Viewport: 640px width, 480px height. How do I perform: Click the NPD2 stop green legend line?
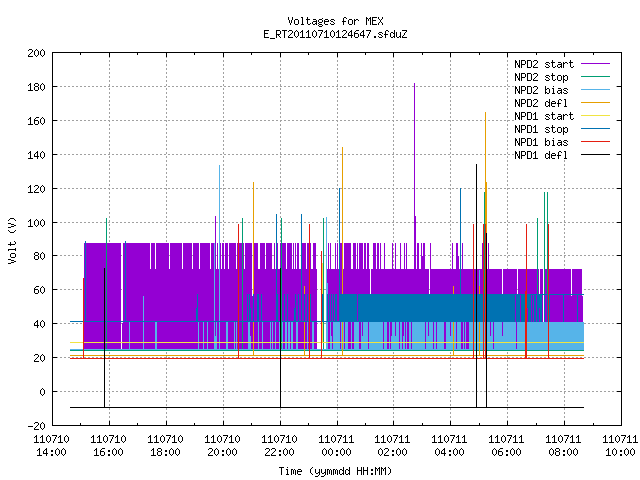pos(595,77)
